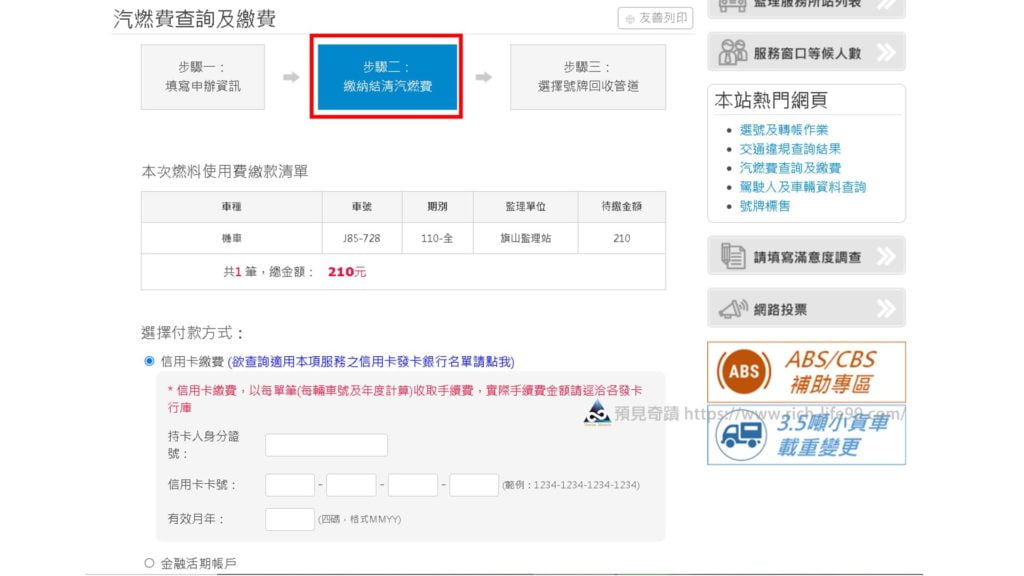Image resolution: width=1024 pixels, height=576 pixels.
Task: Open the ABS/CBS subsidy banner
Action: [806, 372]
